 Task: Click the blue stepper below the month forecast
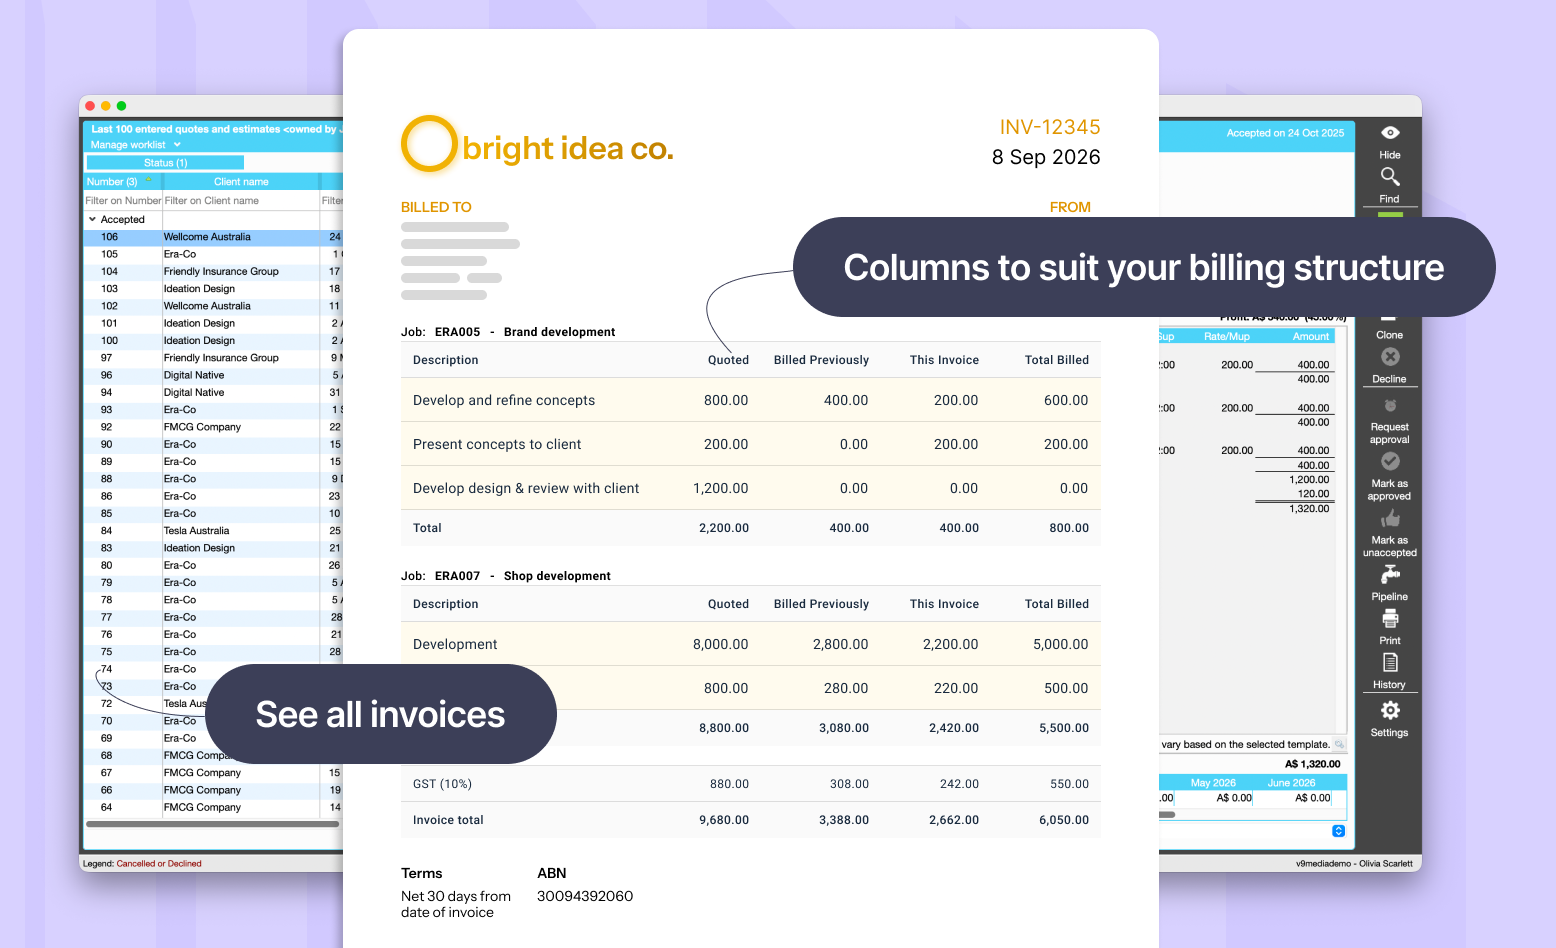(1339, 831)
